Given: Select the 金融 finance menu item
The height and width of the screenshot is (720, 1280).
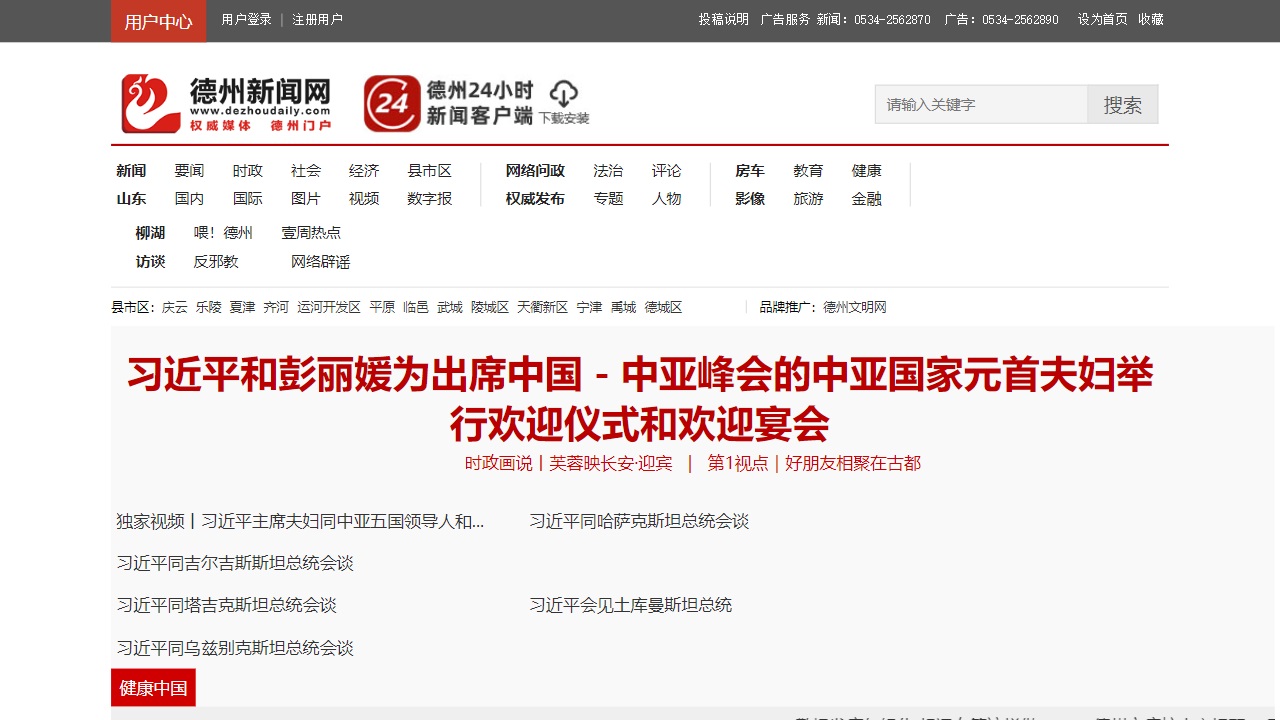Looking at the screenshot, I should tap(867, 199).
